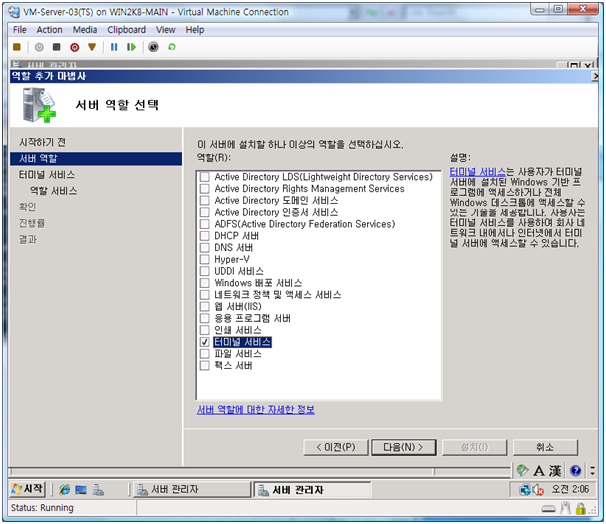Screen dimensions: 606x524
Task: Open the 서버 역할에 대한 자세한 정보 link
Action: 256,410
